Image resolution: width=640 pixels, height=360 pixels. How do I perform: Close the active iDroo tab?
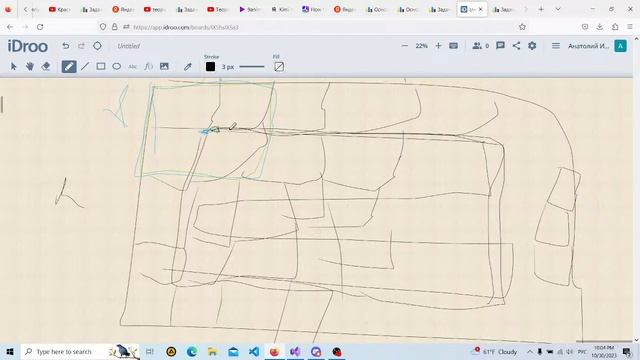pyautogui.click(x=480, y=9)
